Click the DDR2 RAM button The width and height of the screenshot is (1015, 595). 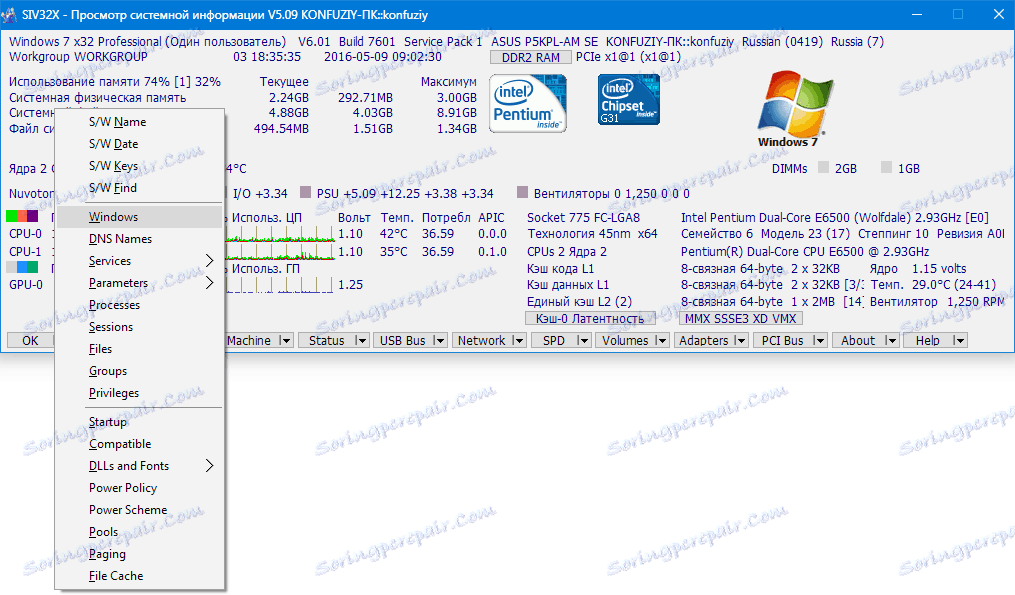pos(531,58)
